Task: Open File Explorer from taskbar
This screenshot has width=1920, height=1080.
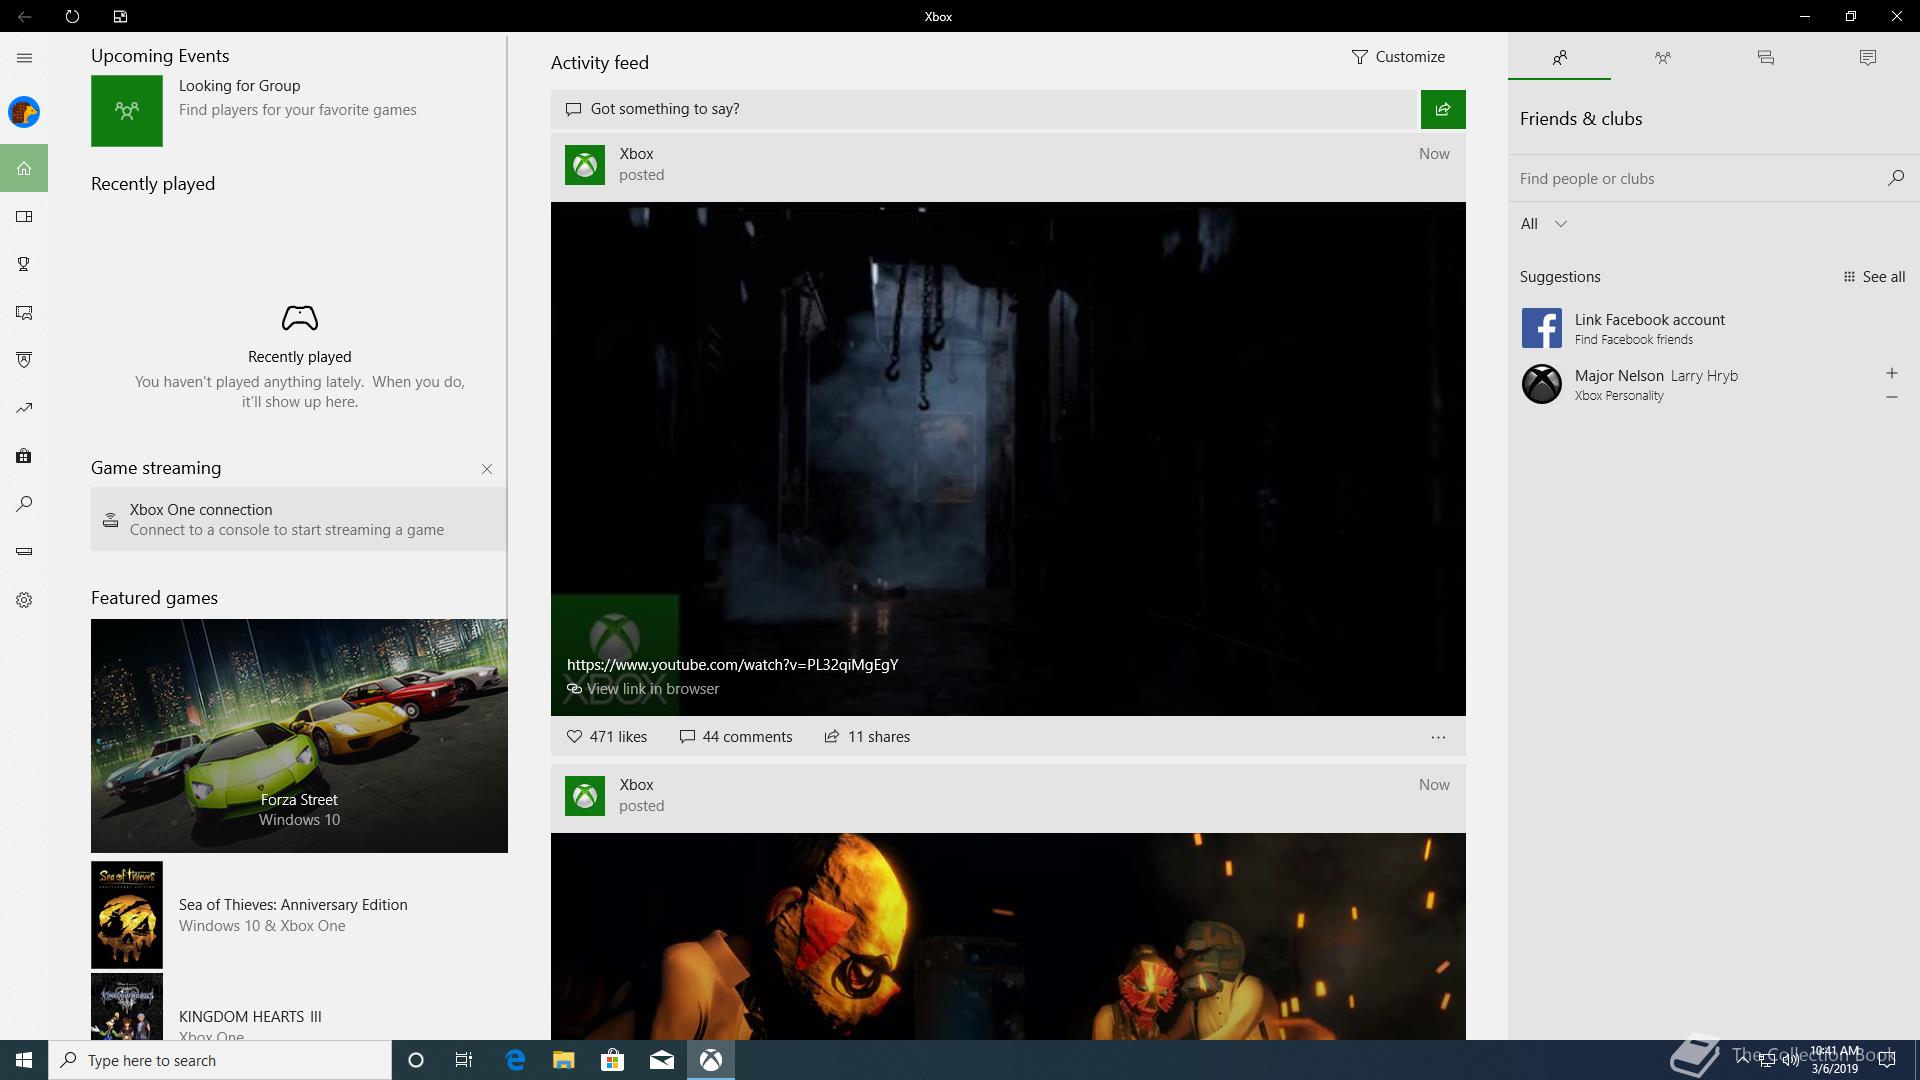Action: 564,1060
